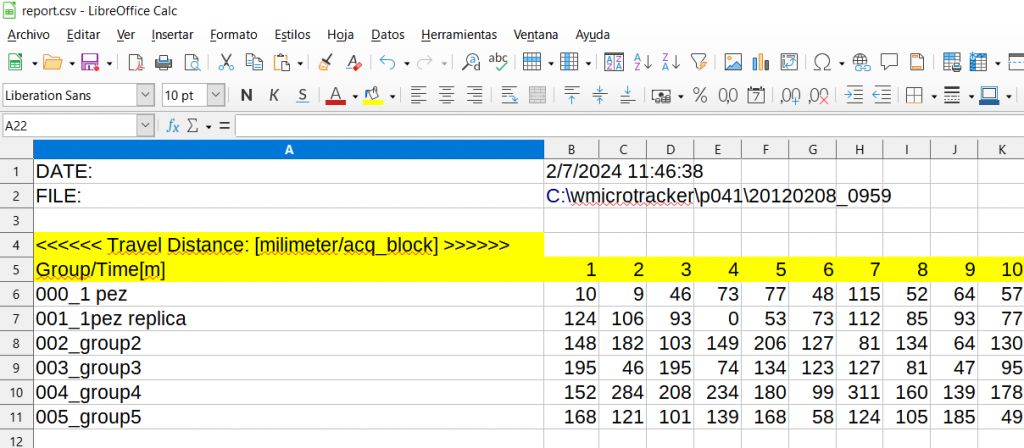Open Print Preview from the toolbar
This screenshot has width=1024, height=448.
(193, 63)
